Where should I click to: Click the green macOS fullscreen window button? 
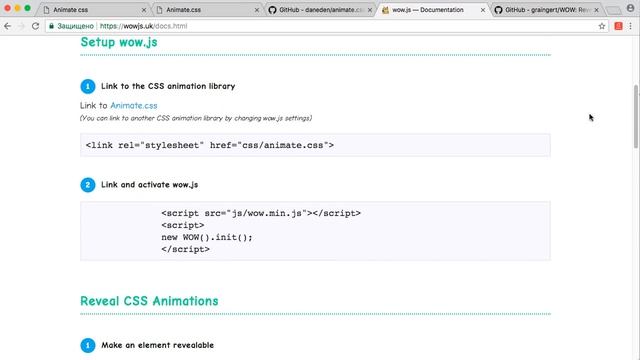click(x=27, y=8)
